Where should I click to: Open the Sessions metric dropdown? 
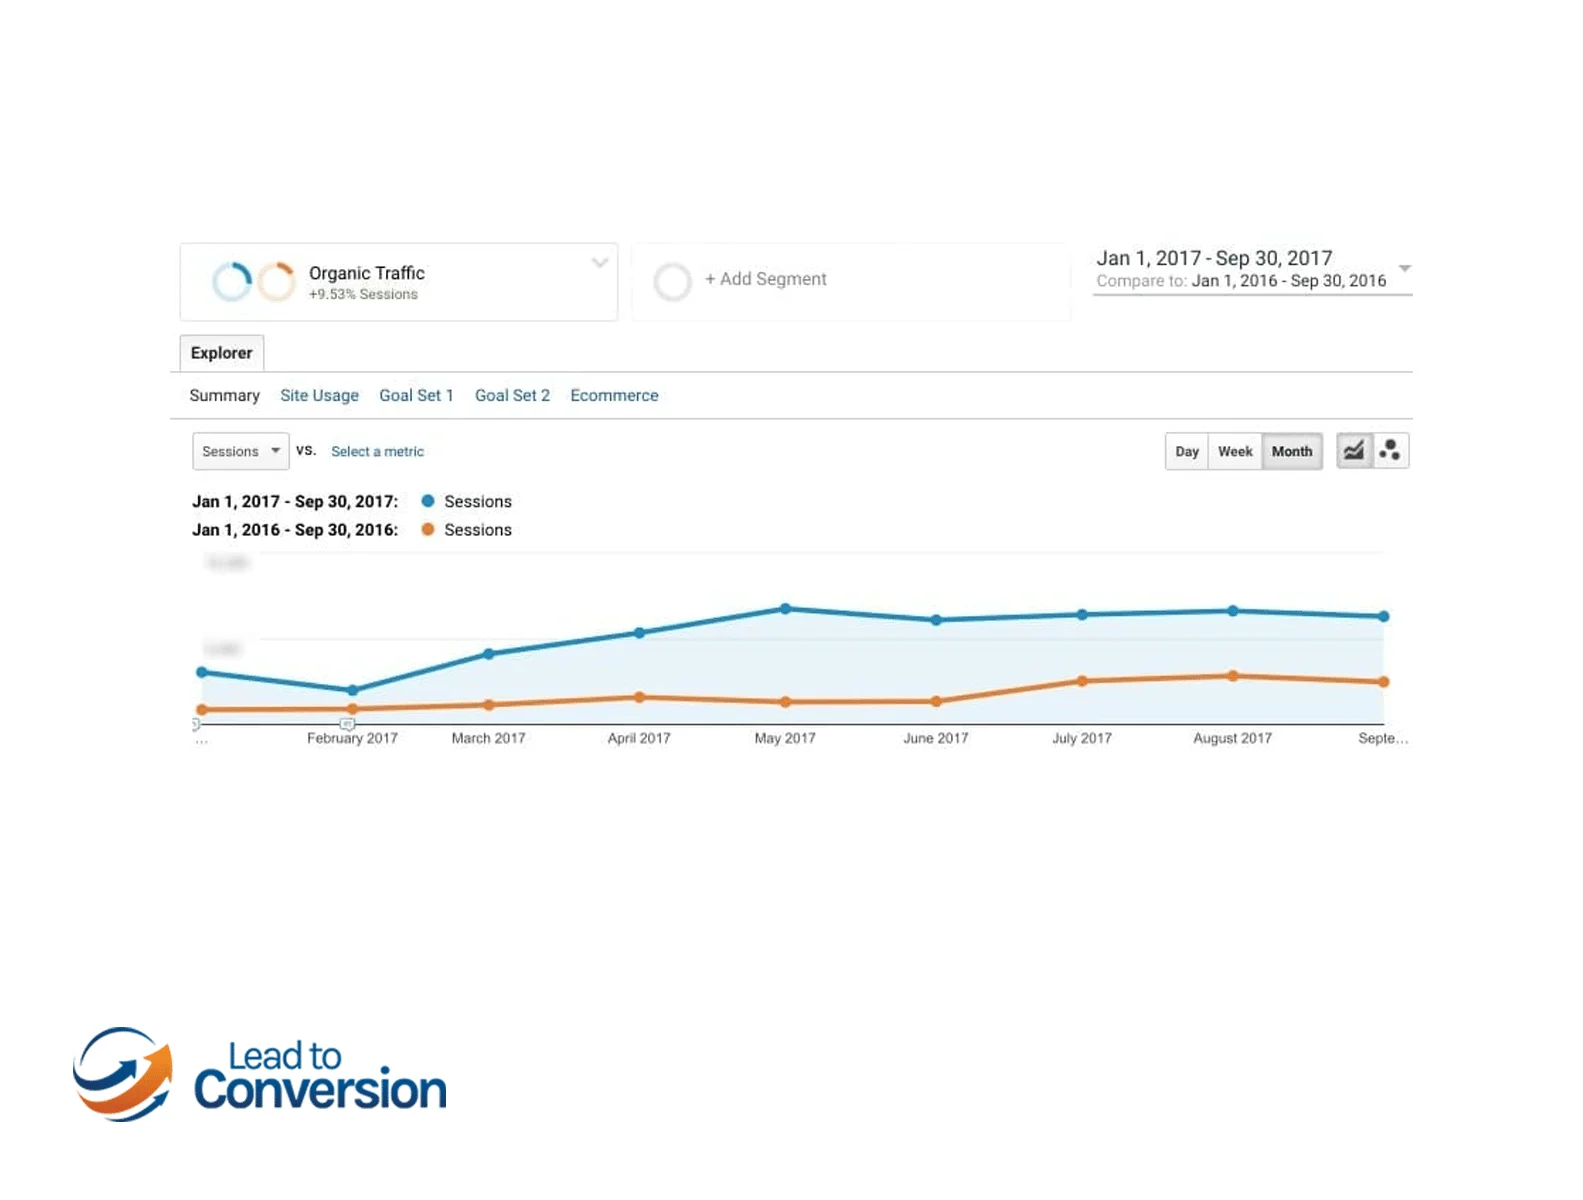[x=241, y=451]
